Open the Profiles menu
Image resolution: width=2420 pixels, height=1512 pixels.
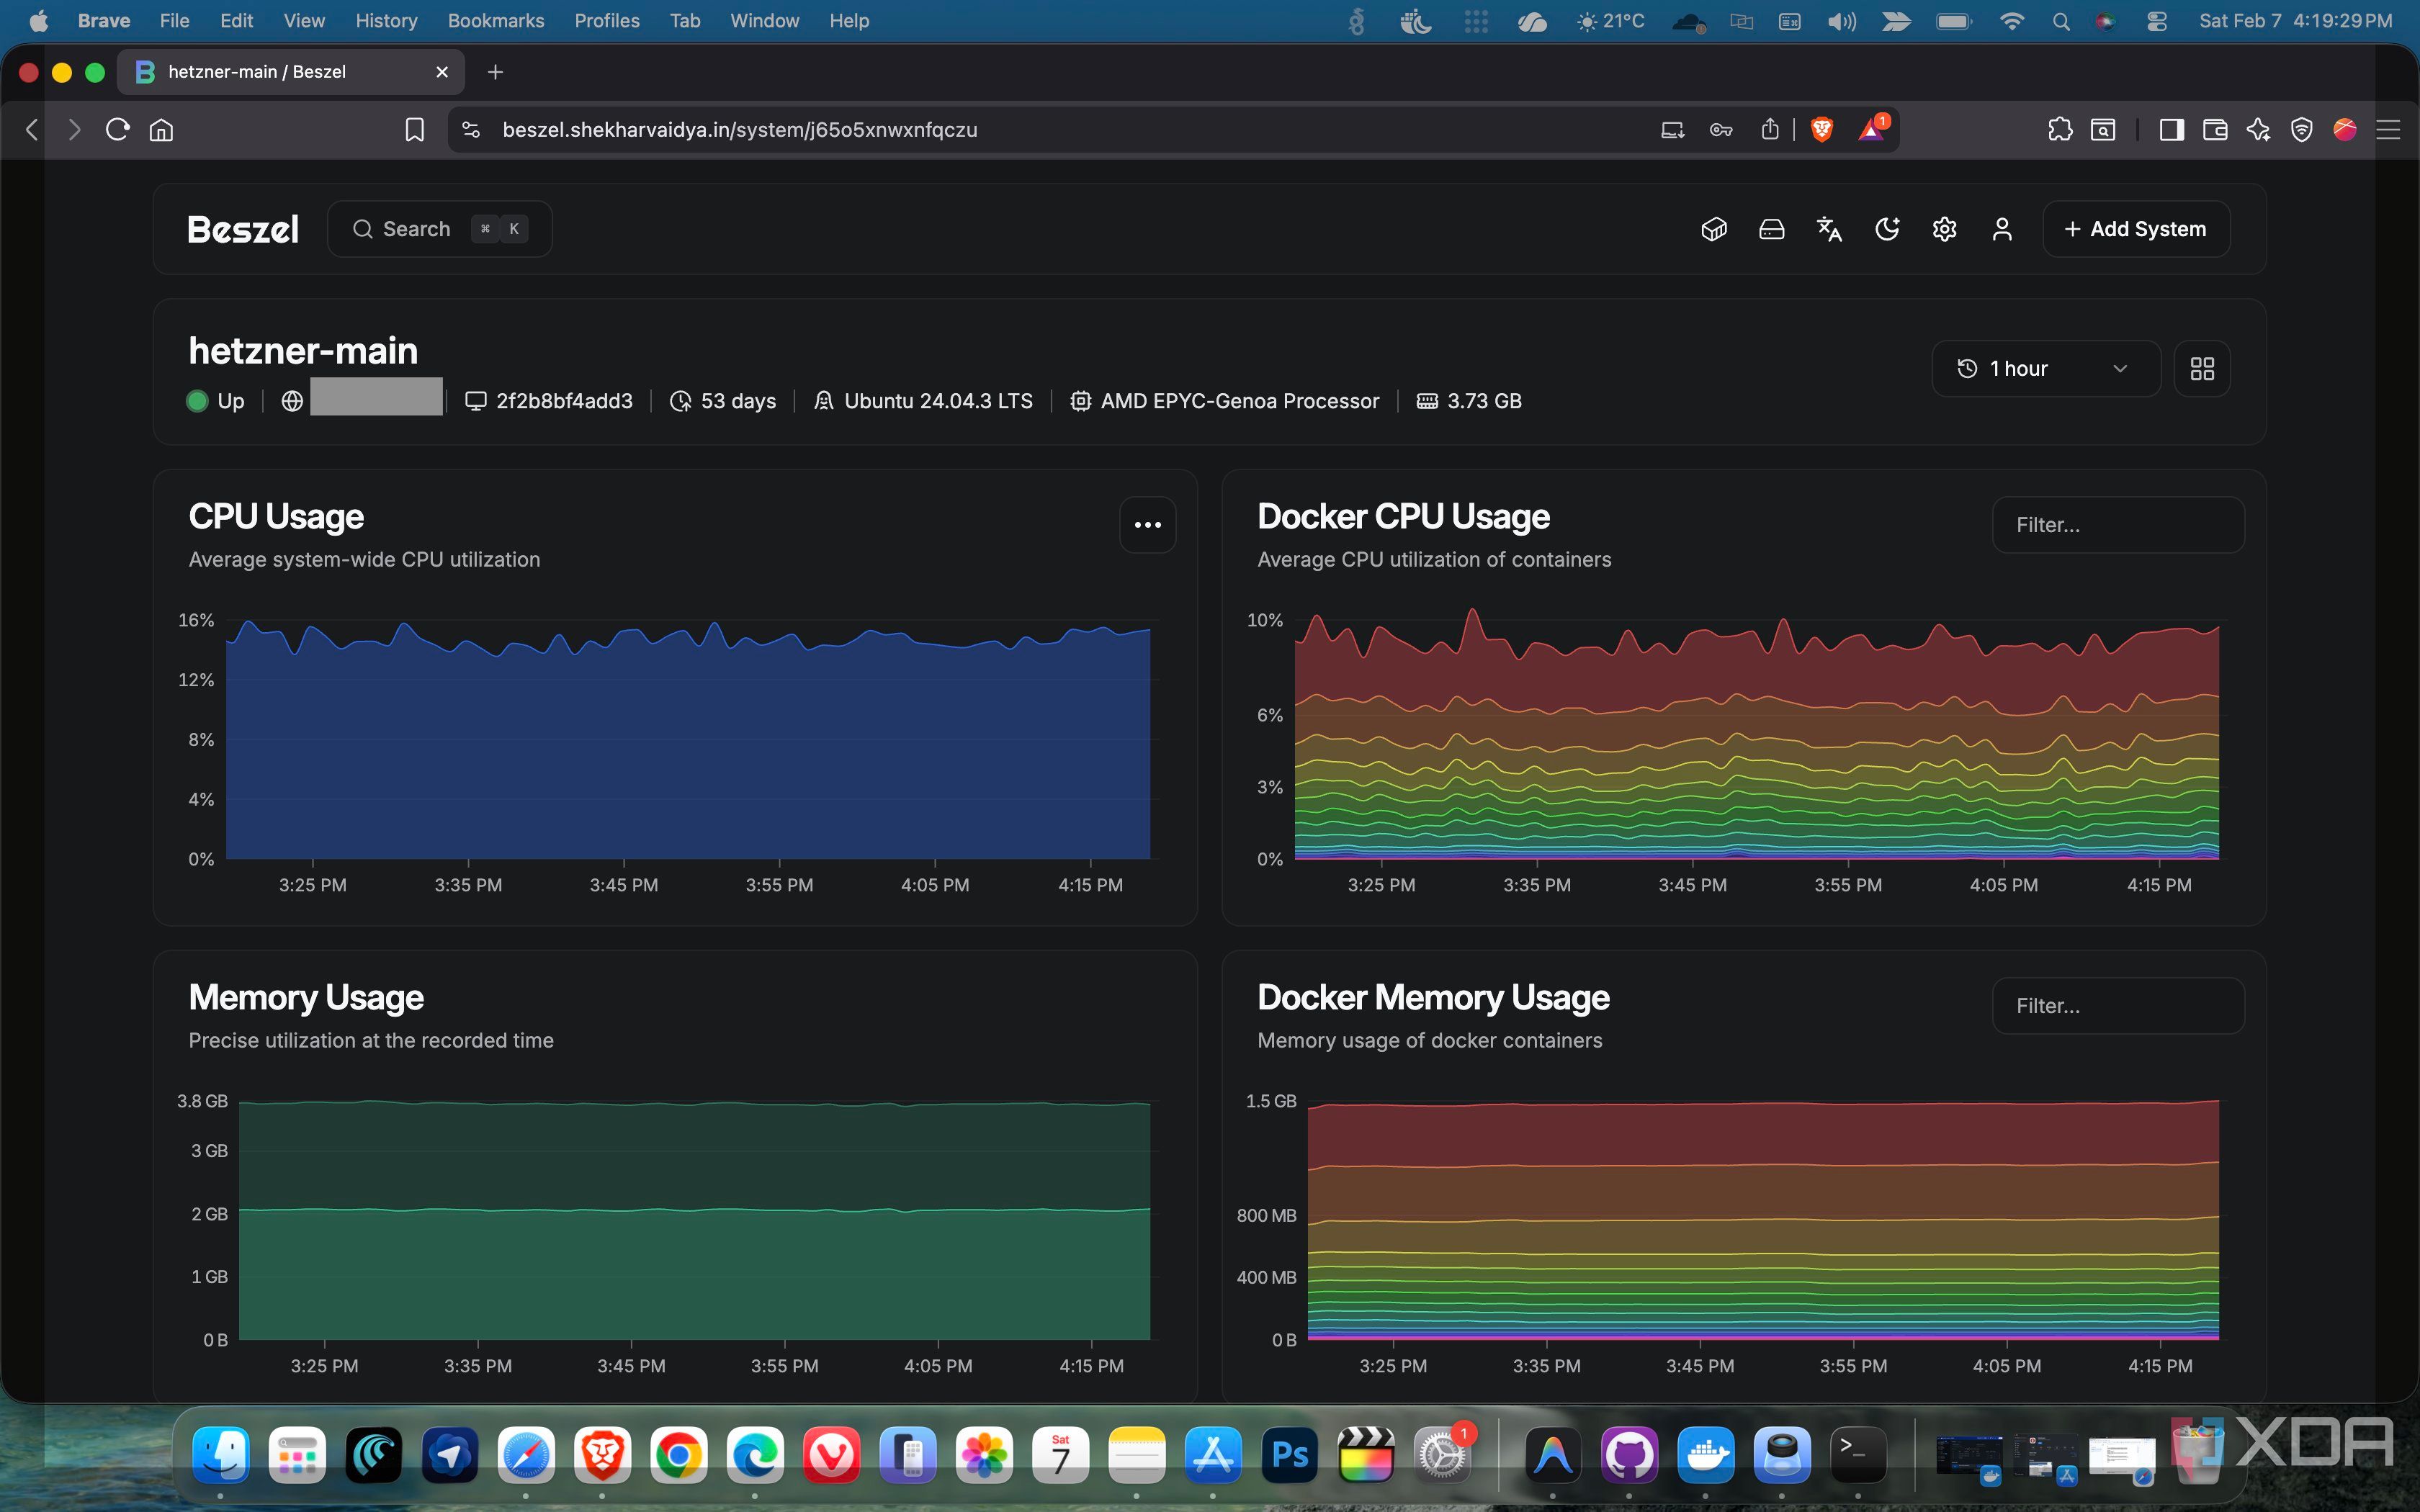[607, 21]
